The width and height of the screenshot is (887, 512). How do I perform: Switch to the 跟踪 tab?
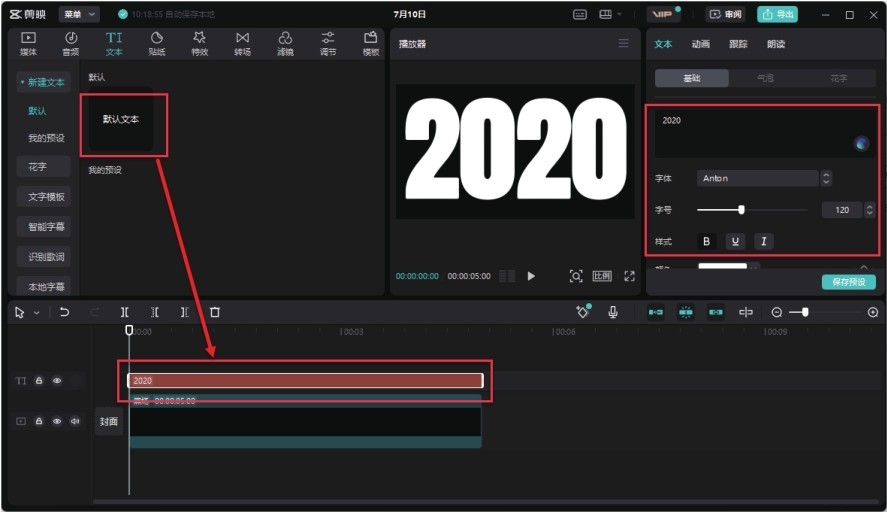click(738, 44)
